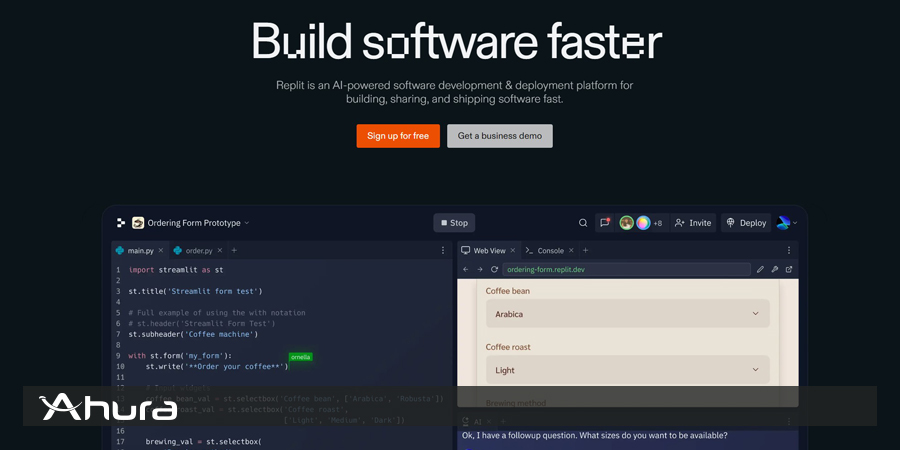This screenshot has width=900, height=450.
Task: Open preview in new tab icon
Action: pyautogui.click(x=788, y=269)
